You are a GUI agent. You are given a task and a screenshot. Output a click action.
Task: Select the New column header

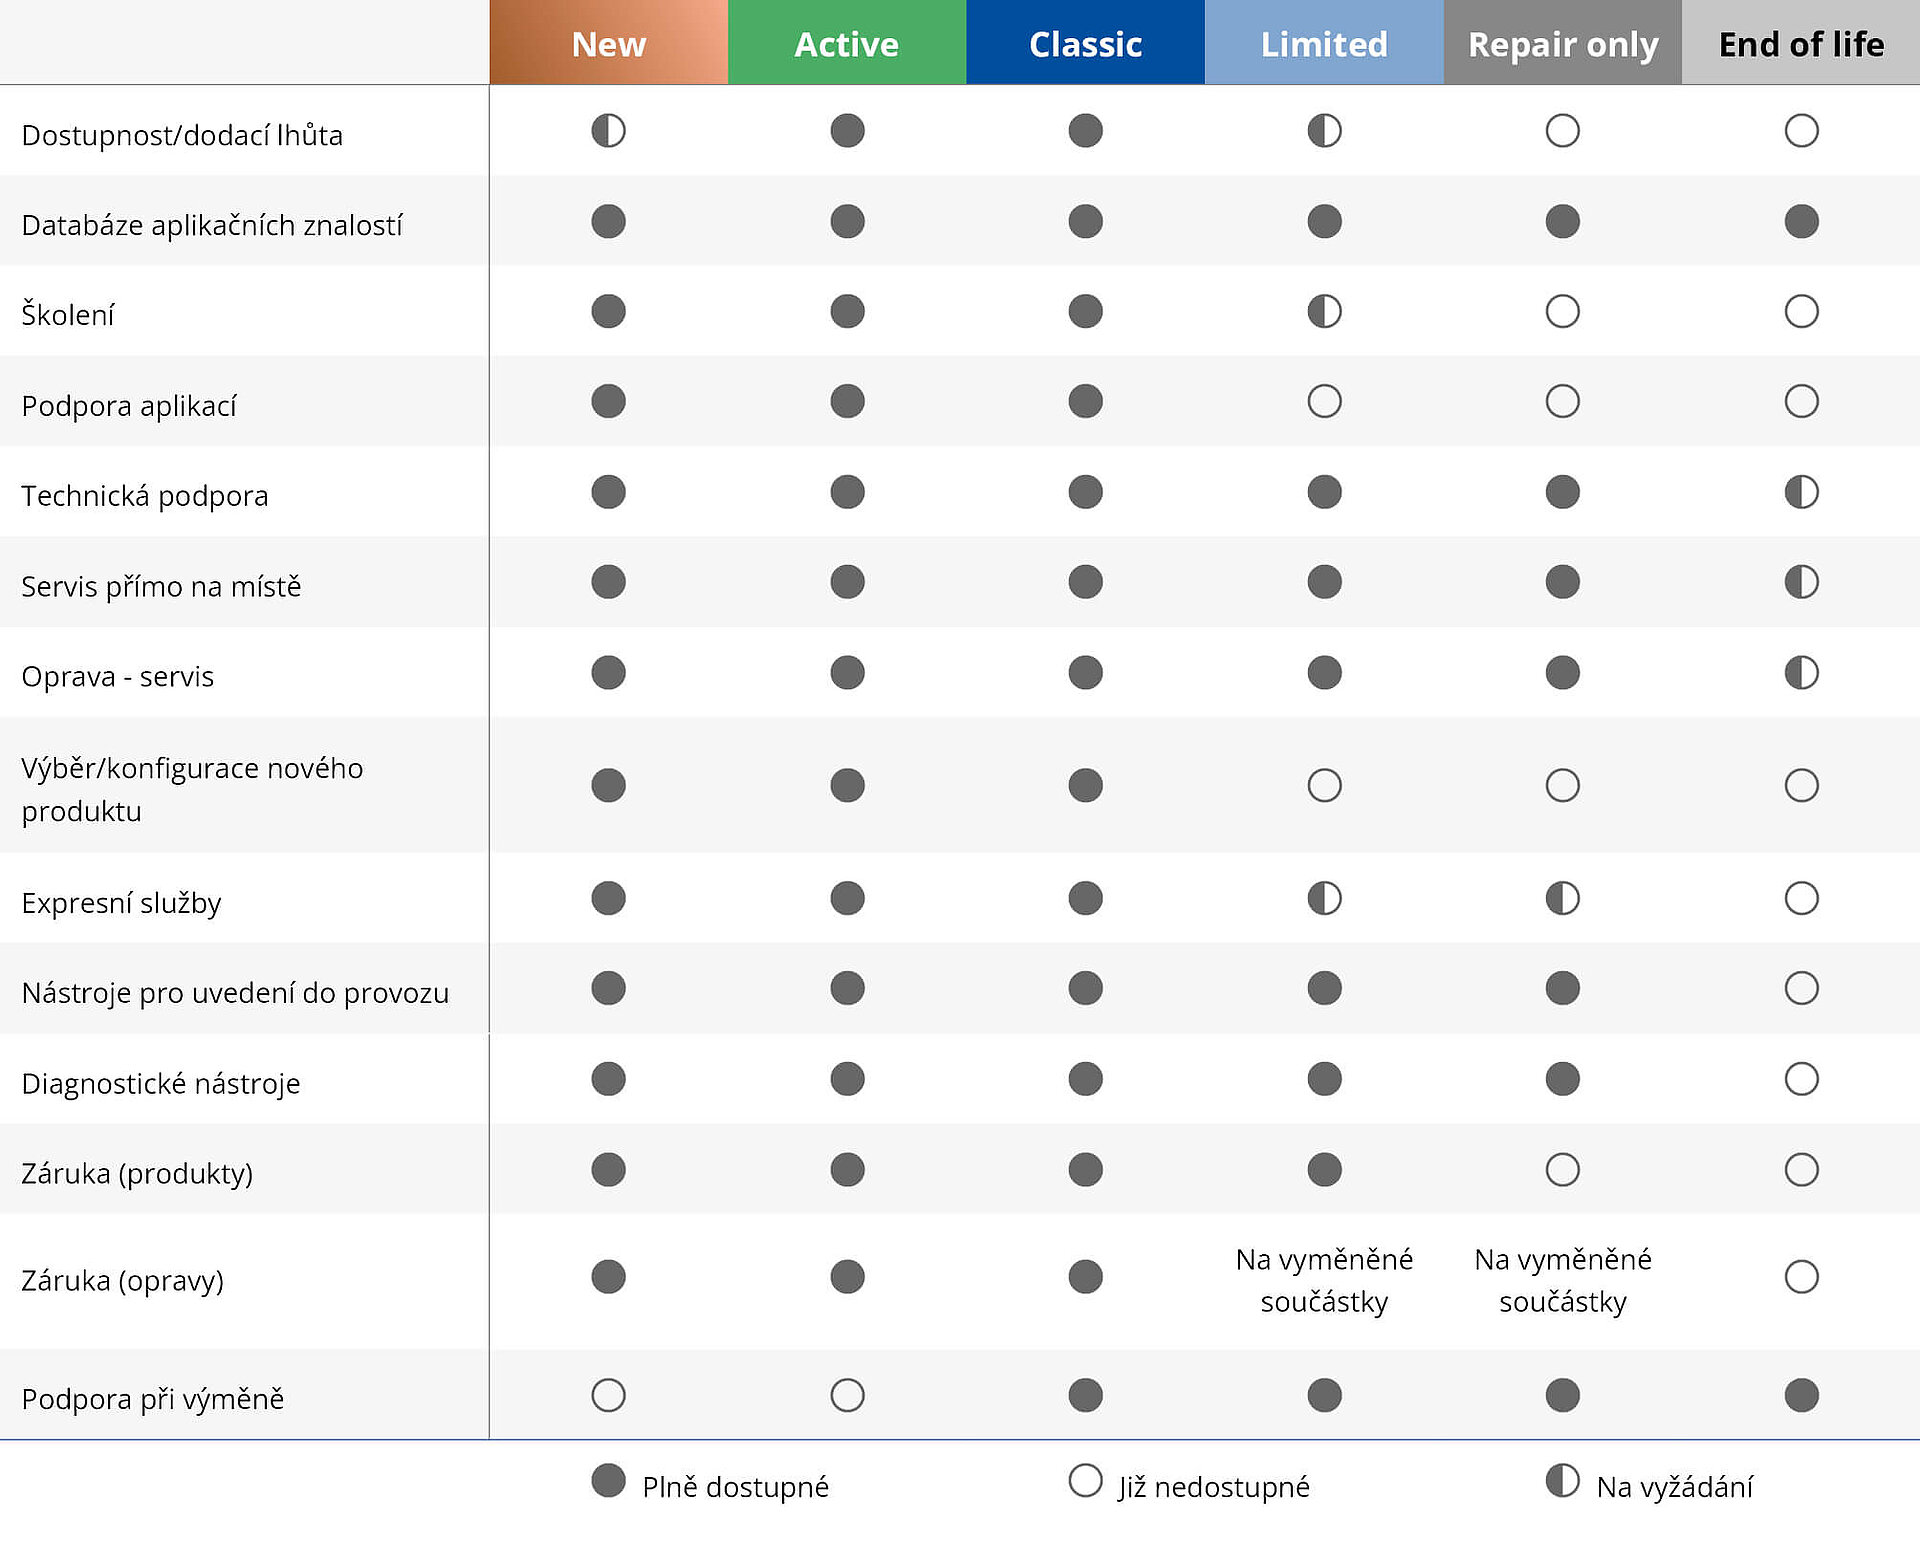coord(608,44)
